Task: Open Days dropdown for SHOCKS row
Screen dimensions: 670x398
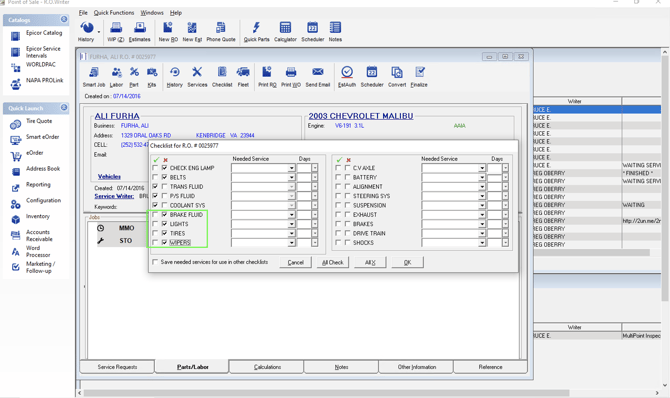Action: 505,243
